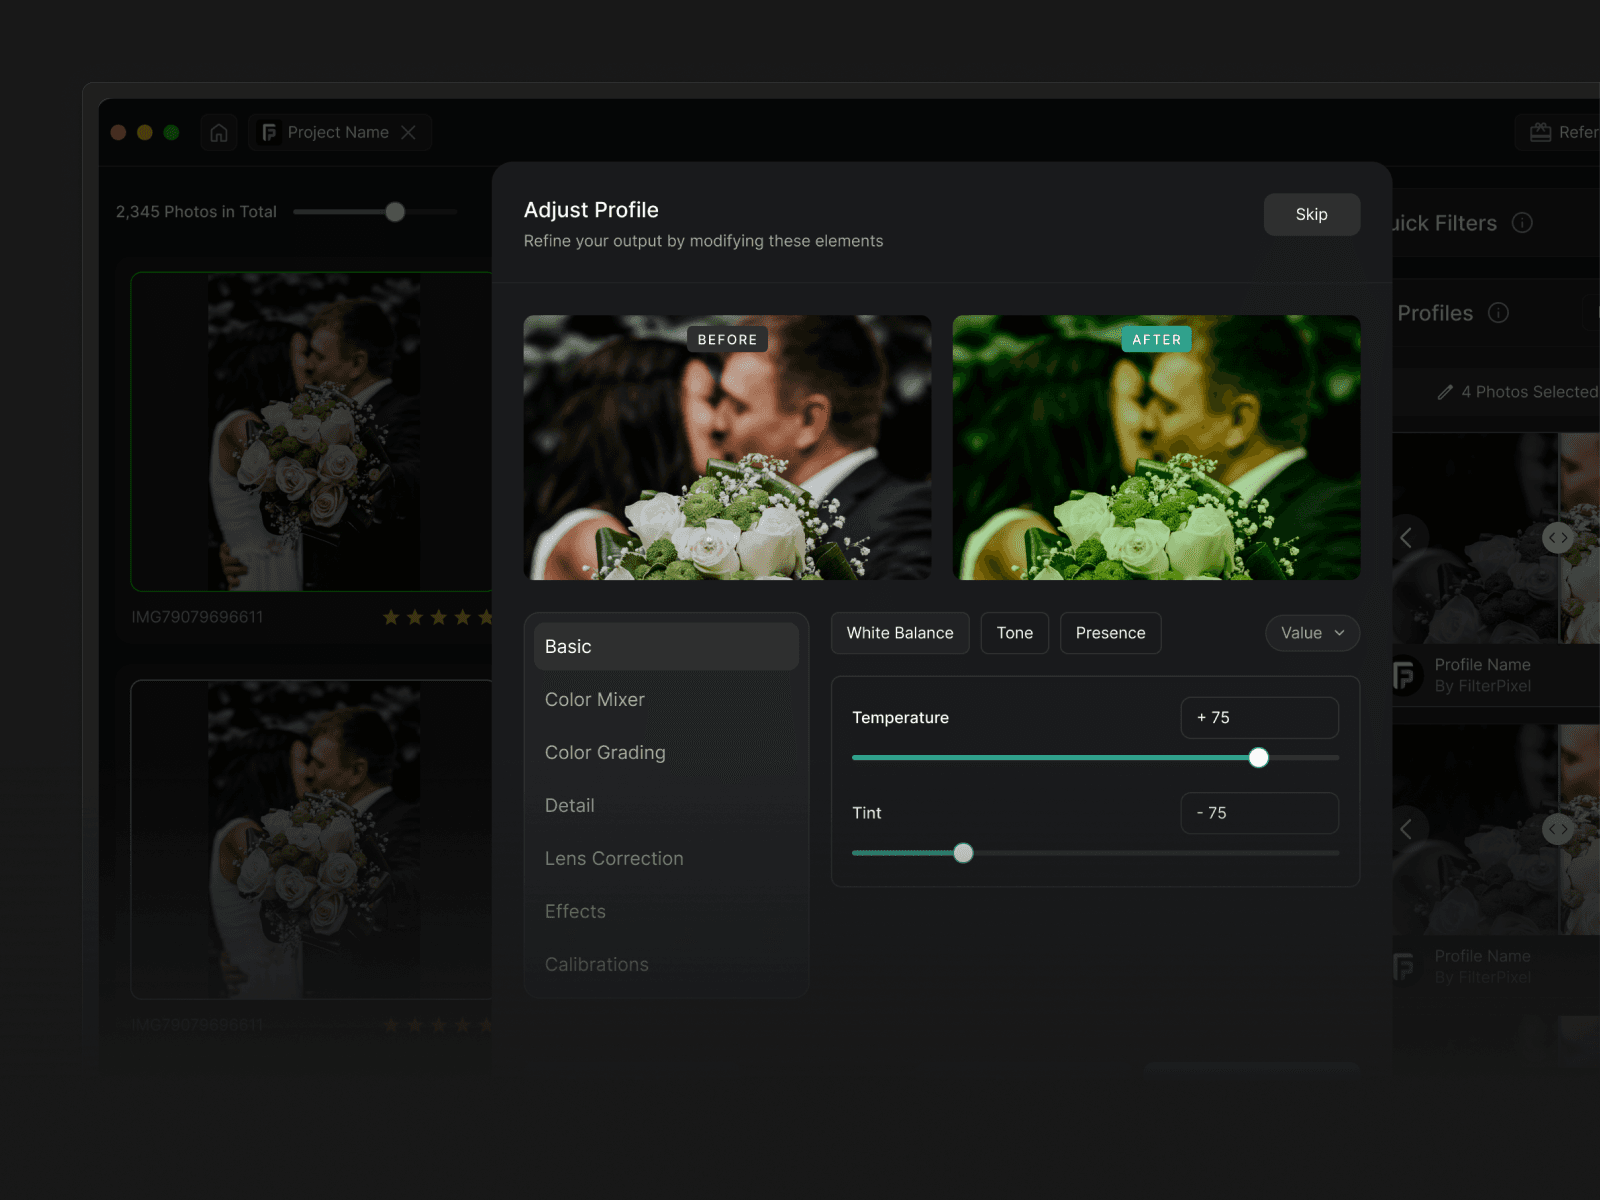
Task: Click the second profile's compare handle icon
Action: (1558, 829)
